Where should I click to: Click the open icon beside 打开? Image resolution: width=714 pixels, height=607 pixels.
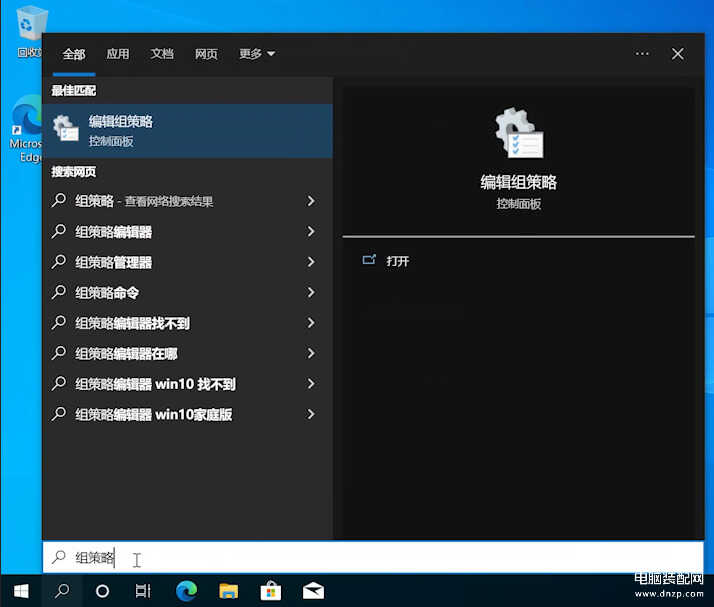pos(369,260)
